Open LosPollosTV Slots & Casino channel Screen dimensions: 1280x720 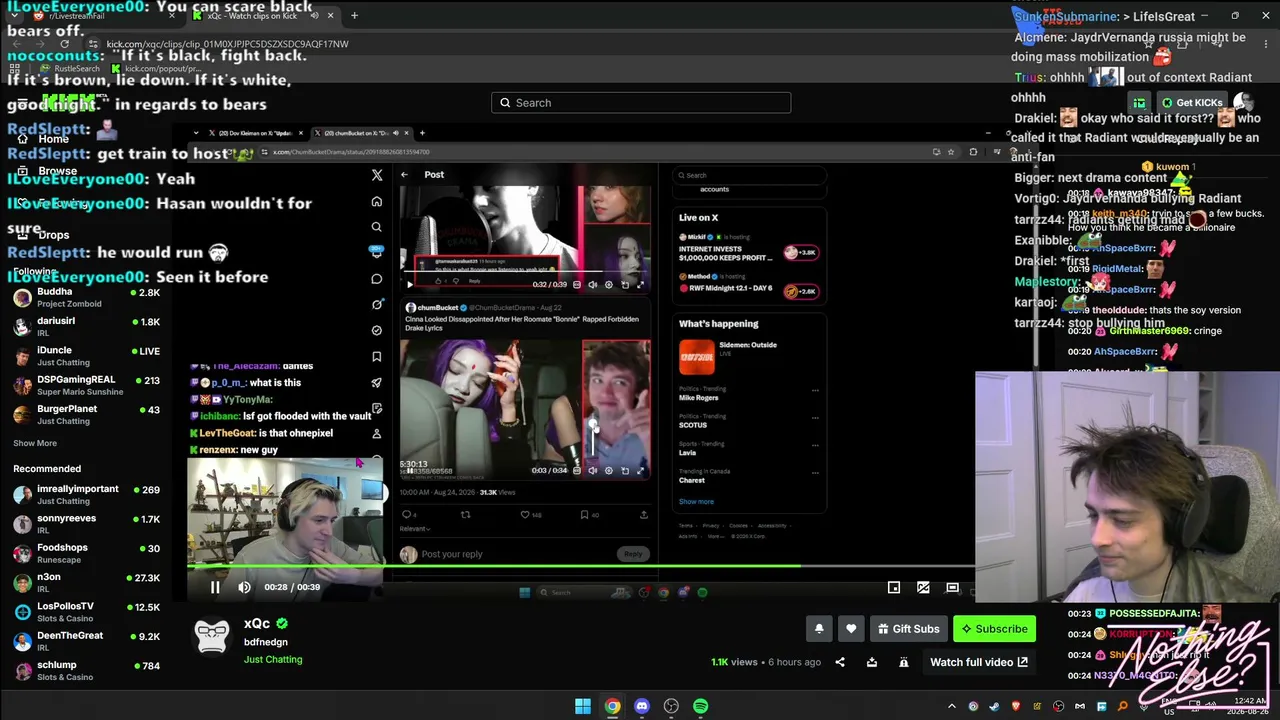tap(86, 611)
